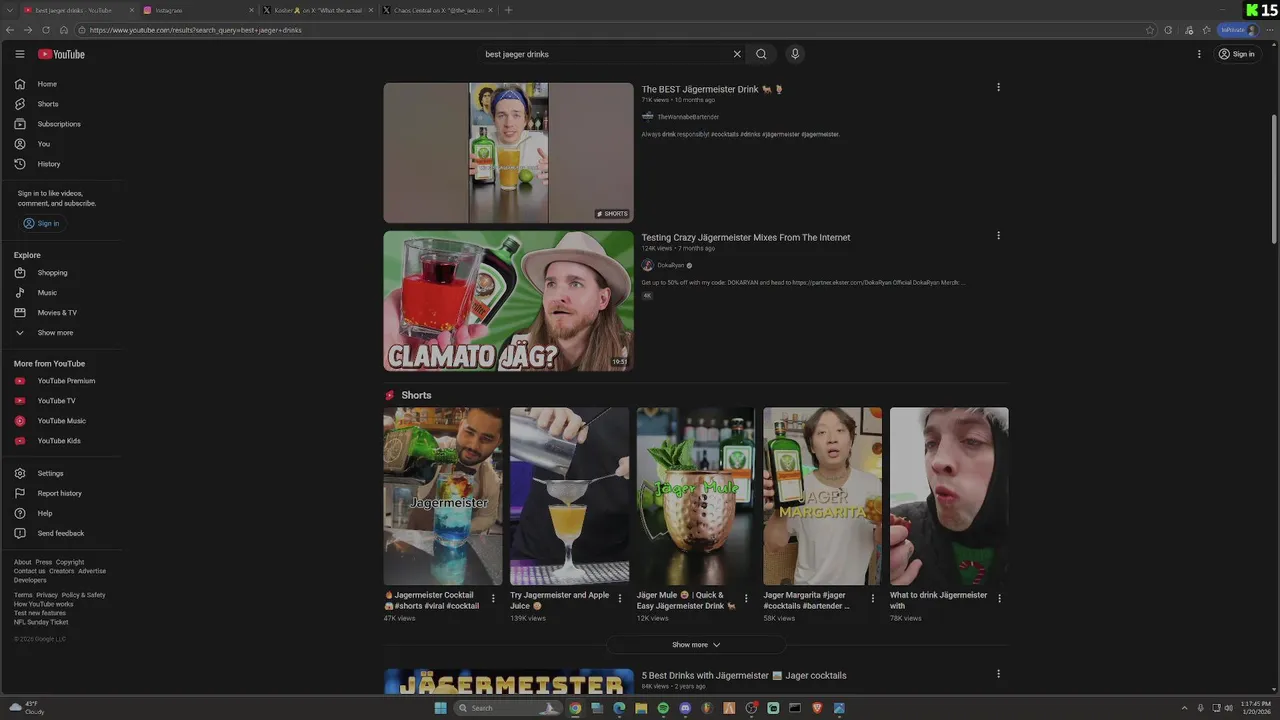This screenshot has width=1280, height=720.
Task: Click Sign in at top right
Action: [1236, 54]
